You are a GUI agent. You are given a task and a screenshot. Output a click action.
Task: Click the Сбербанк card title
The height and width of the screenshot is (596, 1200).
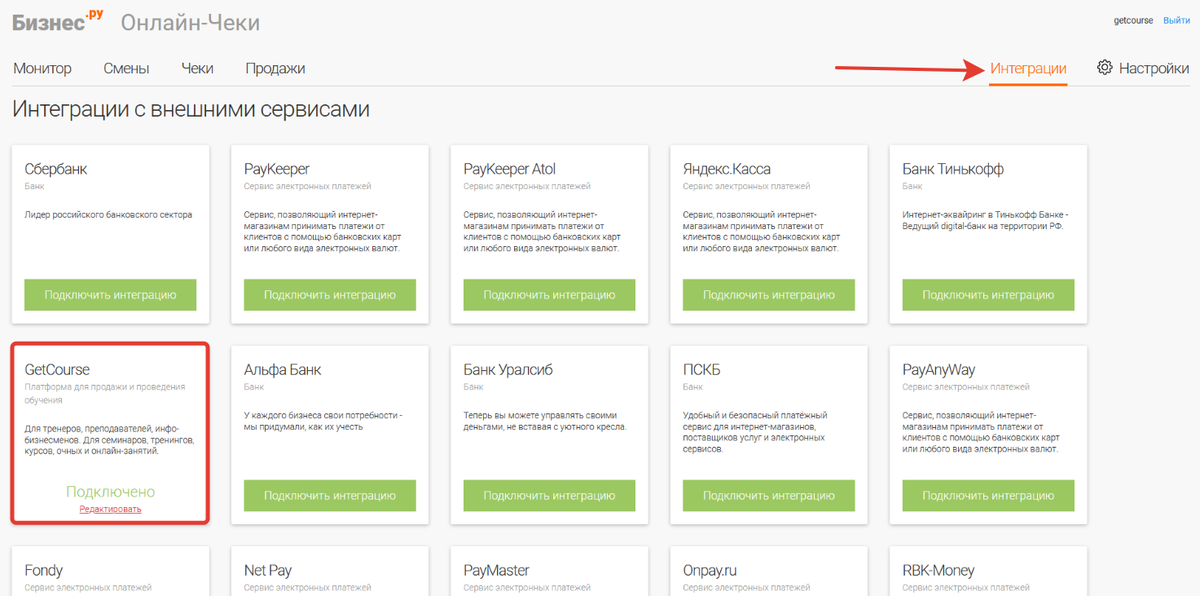(56, 169)
